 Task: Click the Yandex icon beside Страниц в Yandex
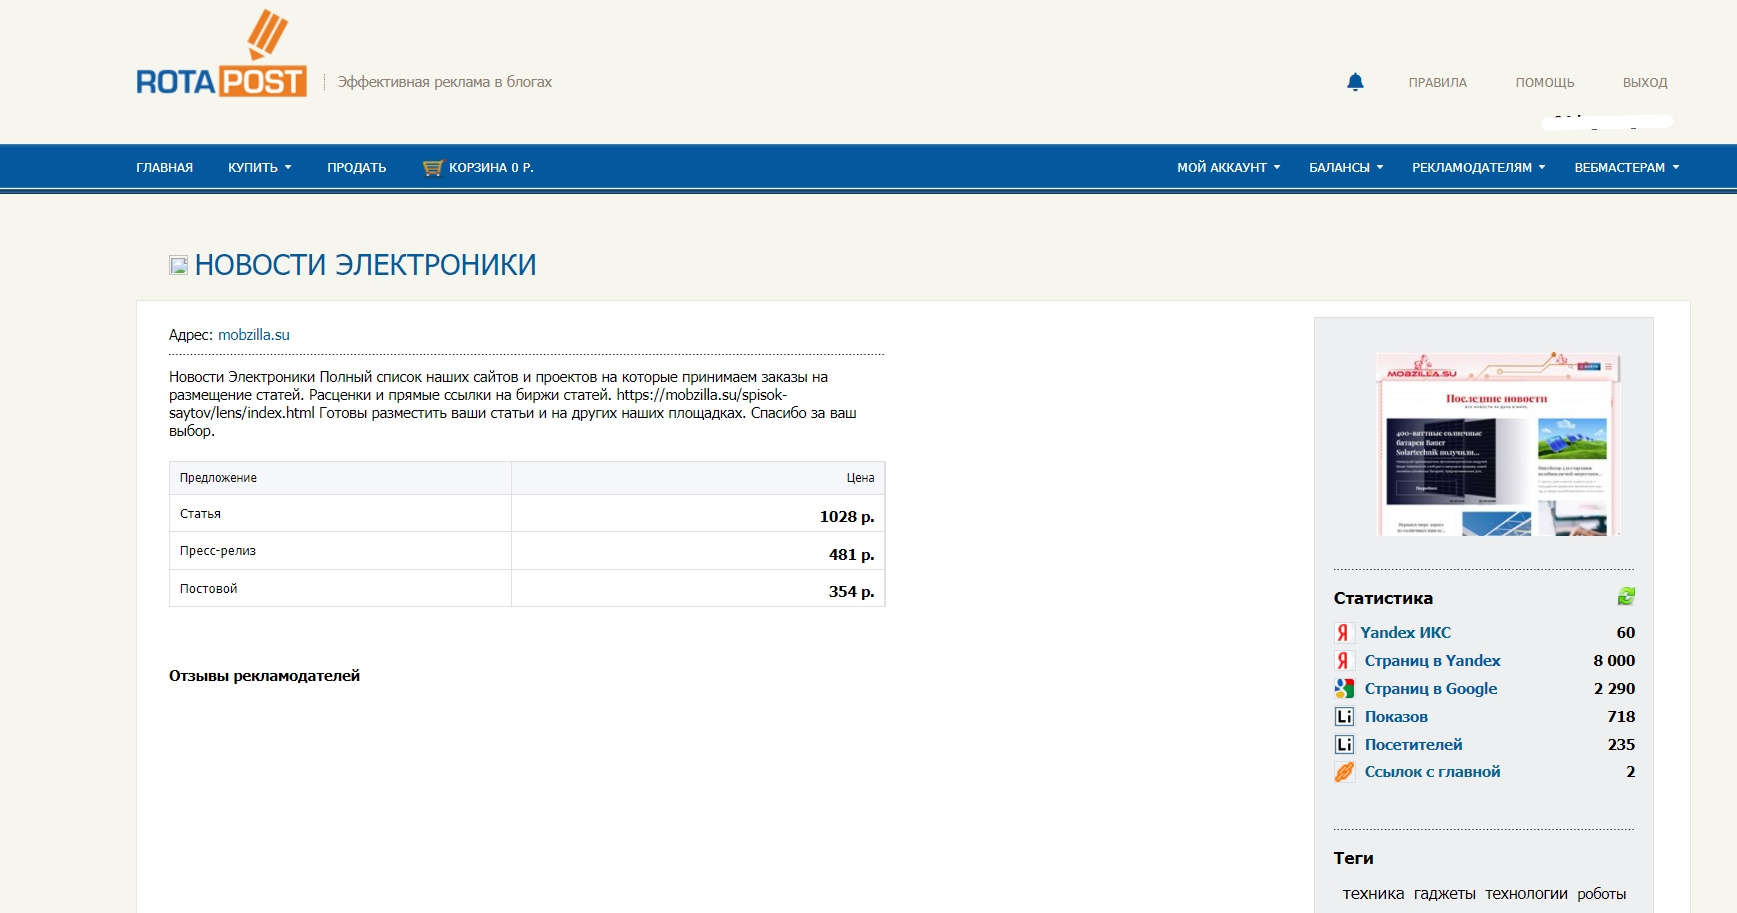(x=1343, y=661)
